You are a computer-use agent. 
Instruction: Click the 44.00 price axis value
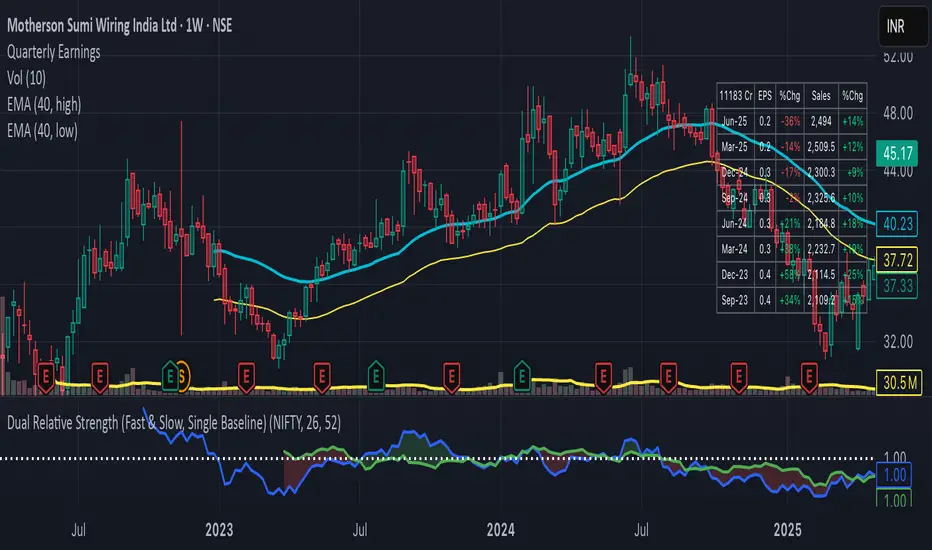(898, 171)
